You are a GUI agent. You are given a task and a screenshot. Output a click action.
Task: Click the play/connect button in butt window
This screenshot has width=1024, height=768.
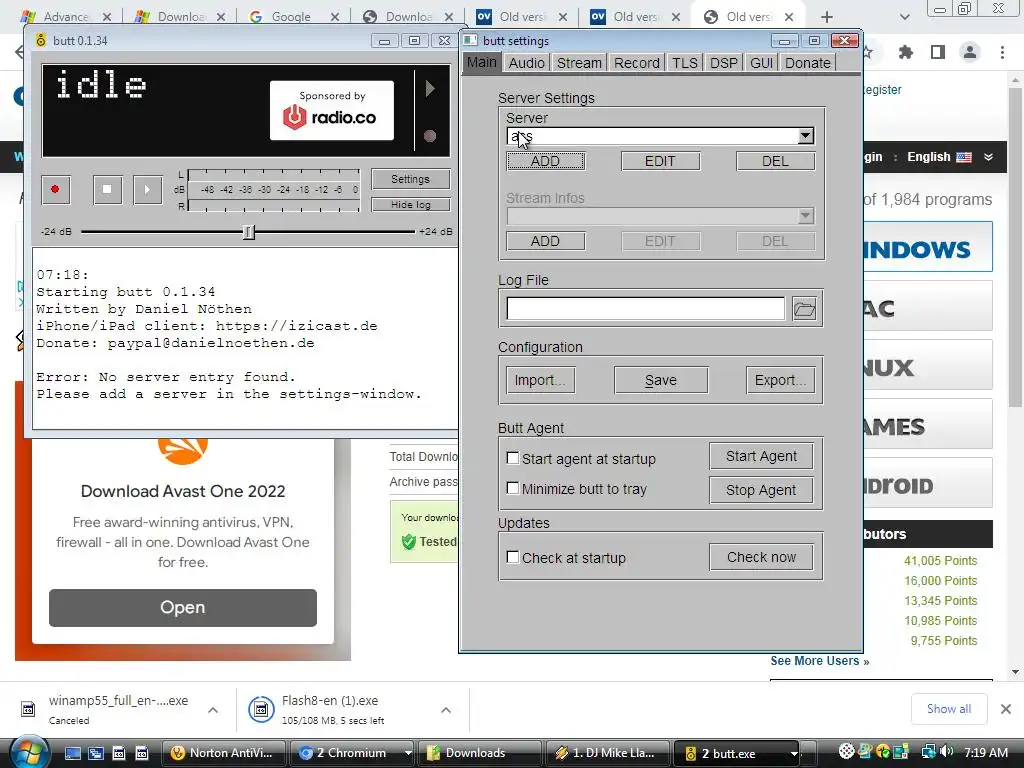click(x=148, y=189)
